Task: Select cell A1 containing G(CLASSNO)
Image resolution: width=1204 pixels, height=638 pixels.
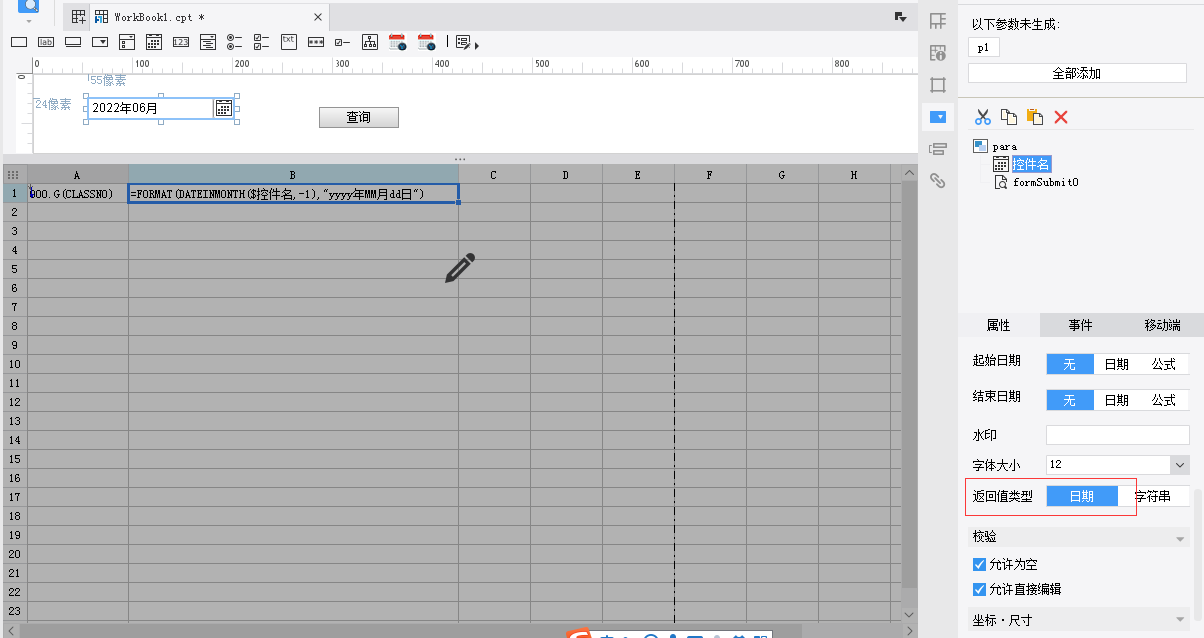Action: tap(78, 193)
